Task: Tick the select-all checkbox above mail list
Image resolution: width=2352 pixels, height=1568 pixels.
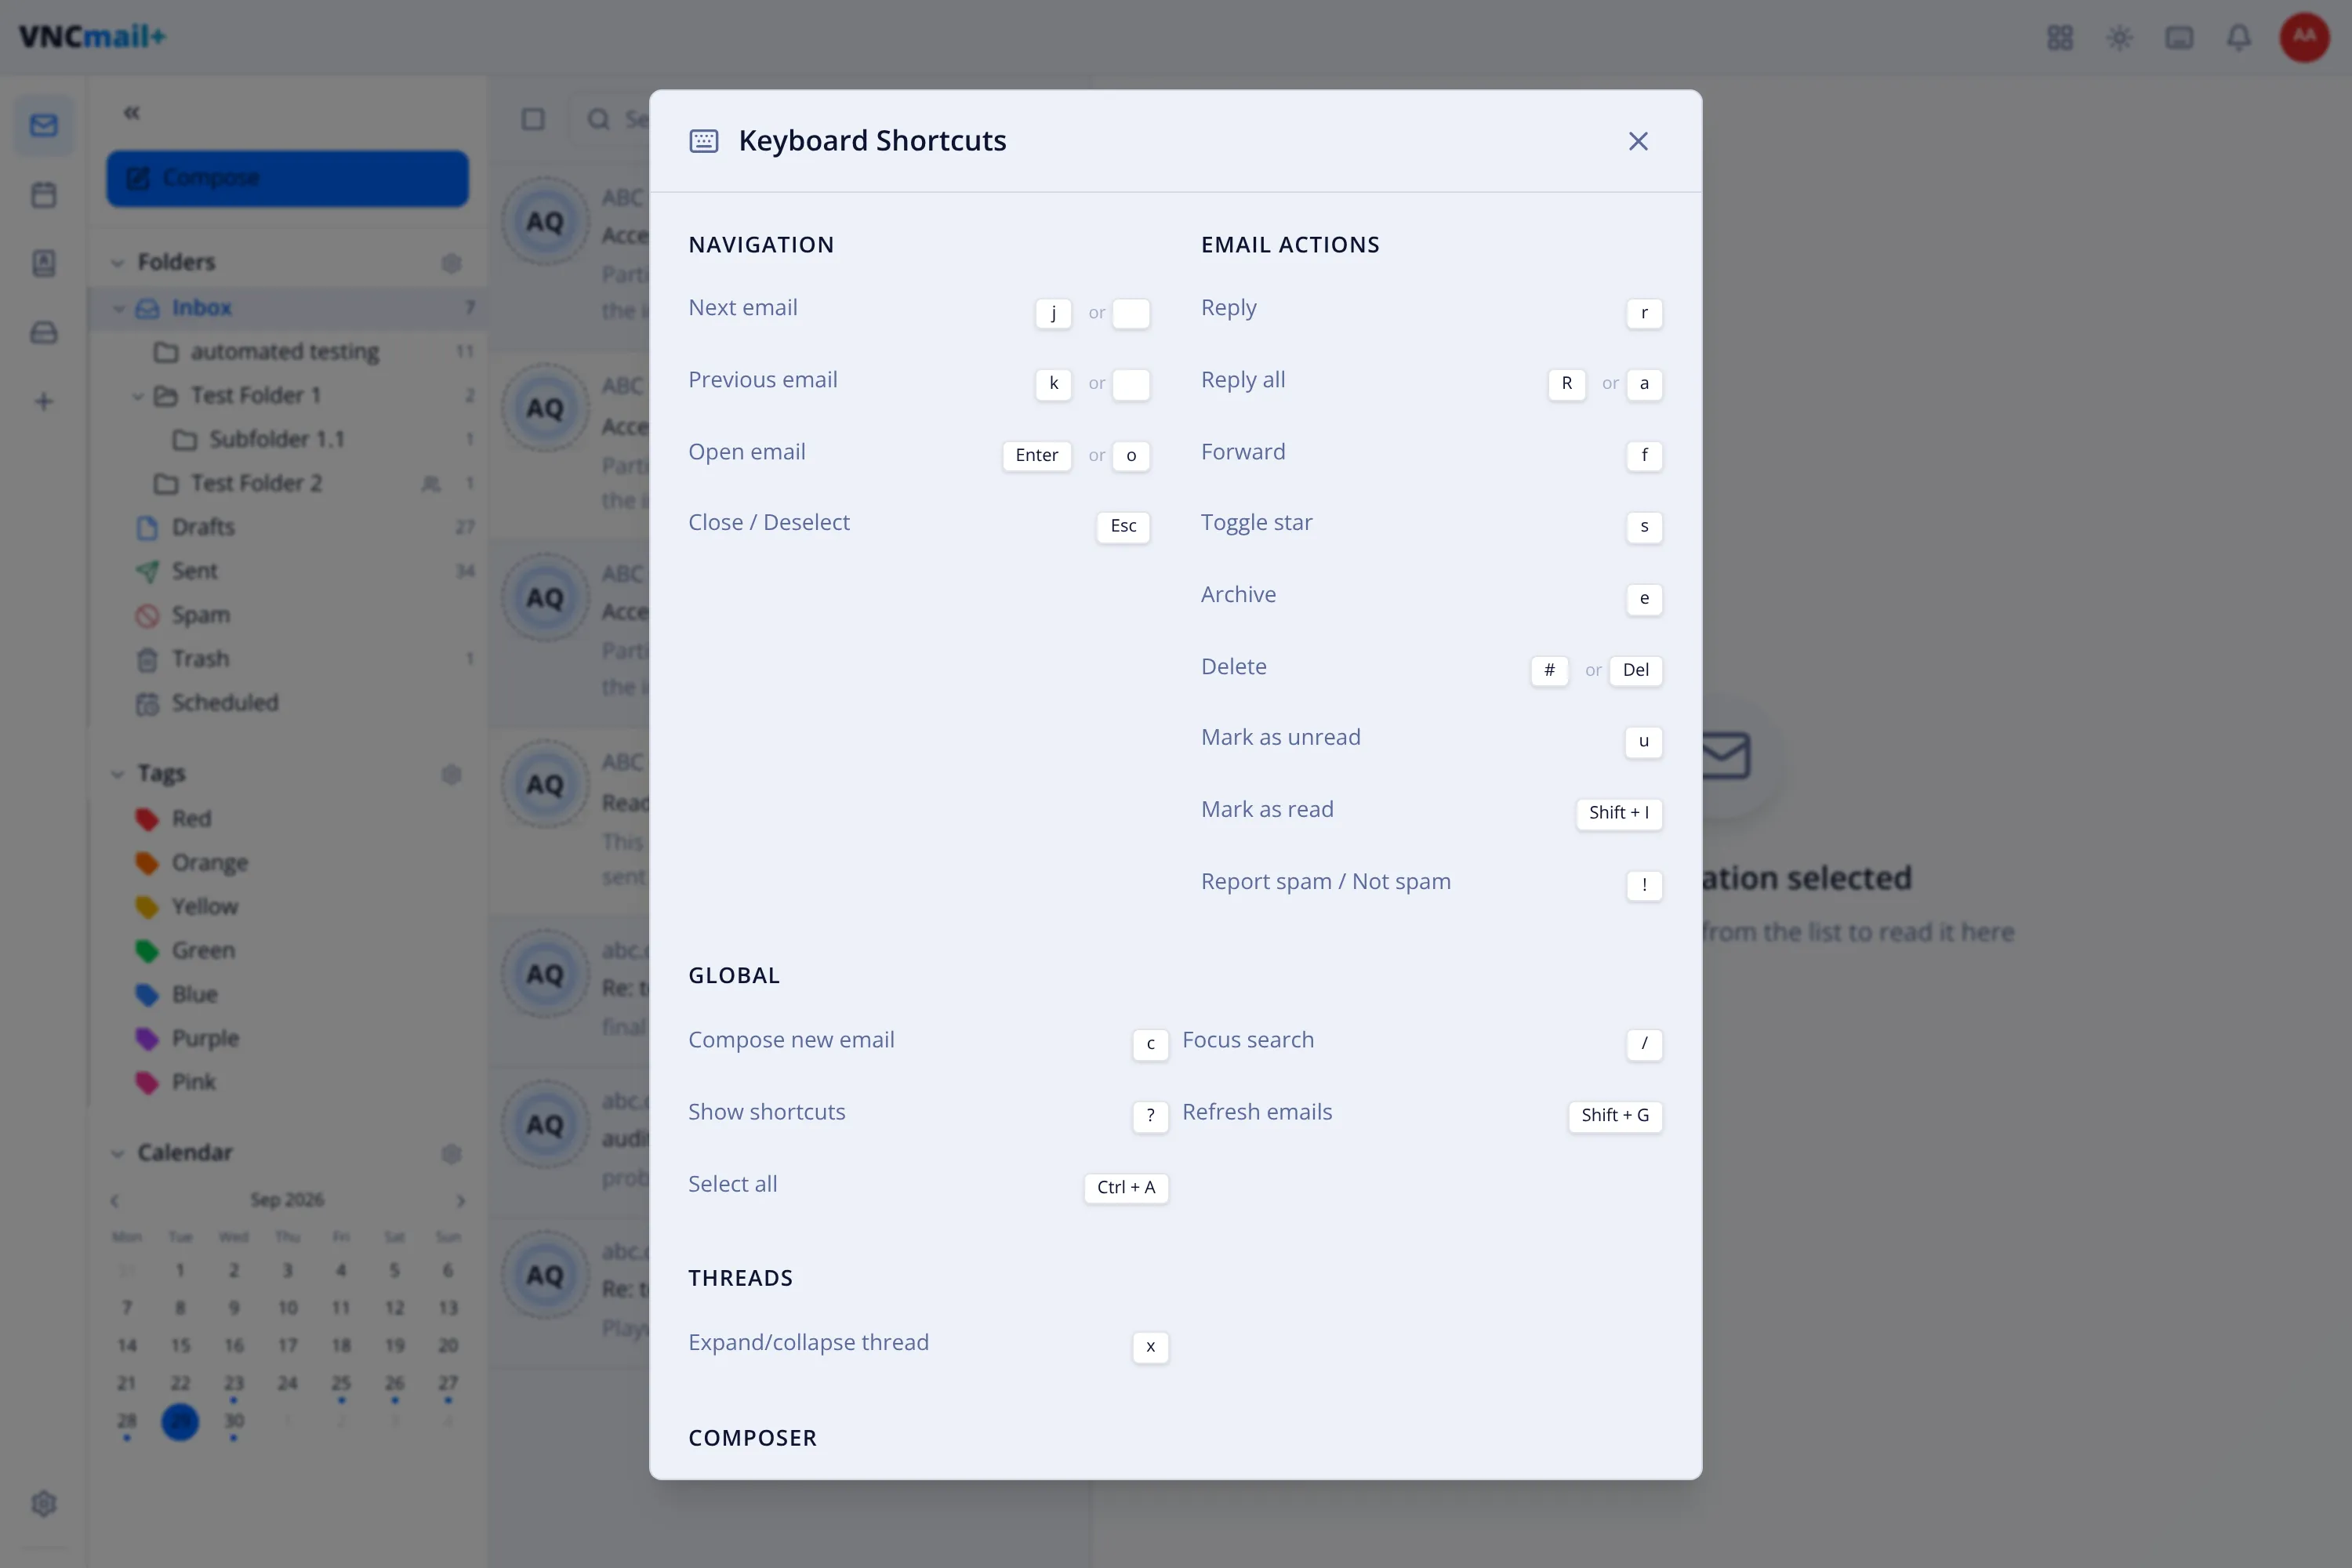Action: point(533,120)
